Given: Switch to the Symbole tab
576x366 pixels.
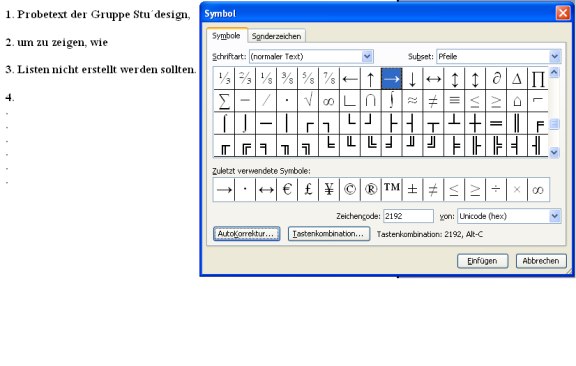Looking at the screenshot, I should pyautogui.click(x=226, y=36).
